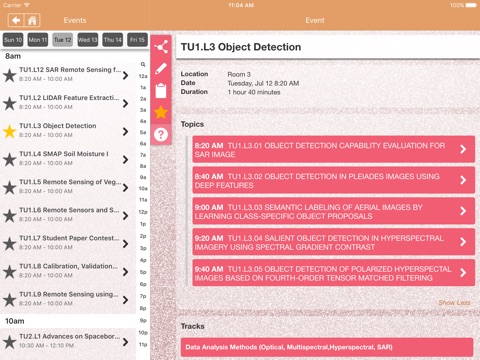Star TU1.L8 Calibration, Validation session
This screenshot has width=480, height=360.
(10, 272)
